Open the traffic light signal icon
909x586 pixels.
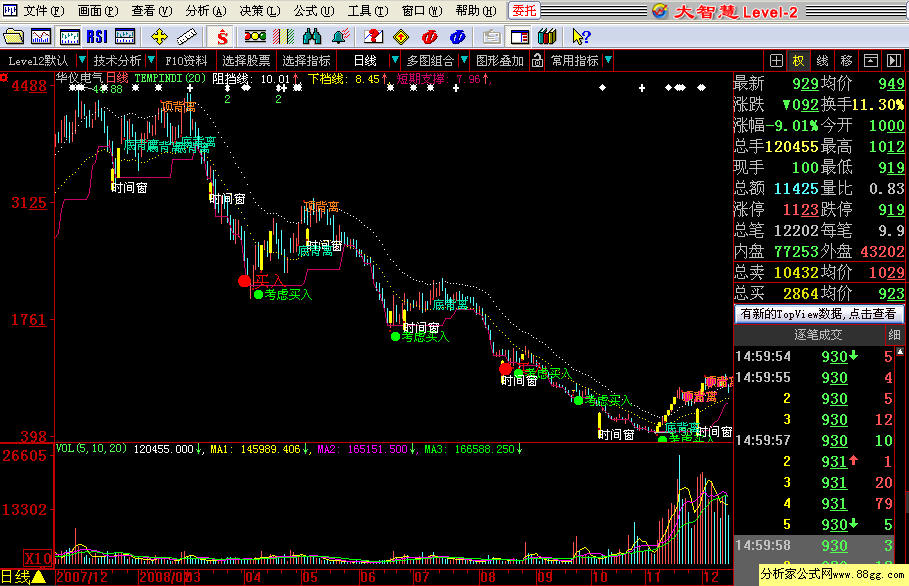(x=255, y=37)
